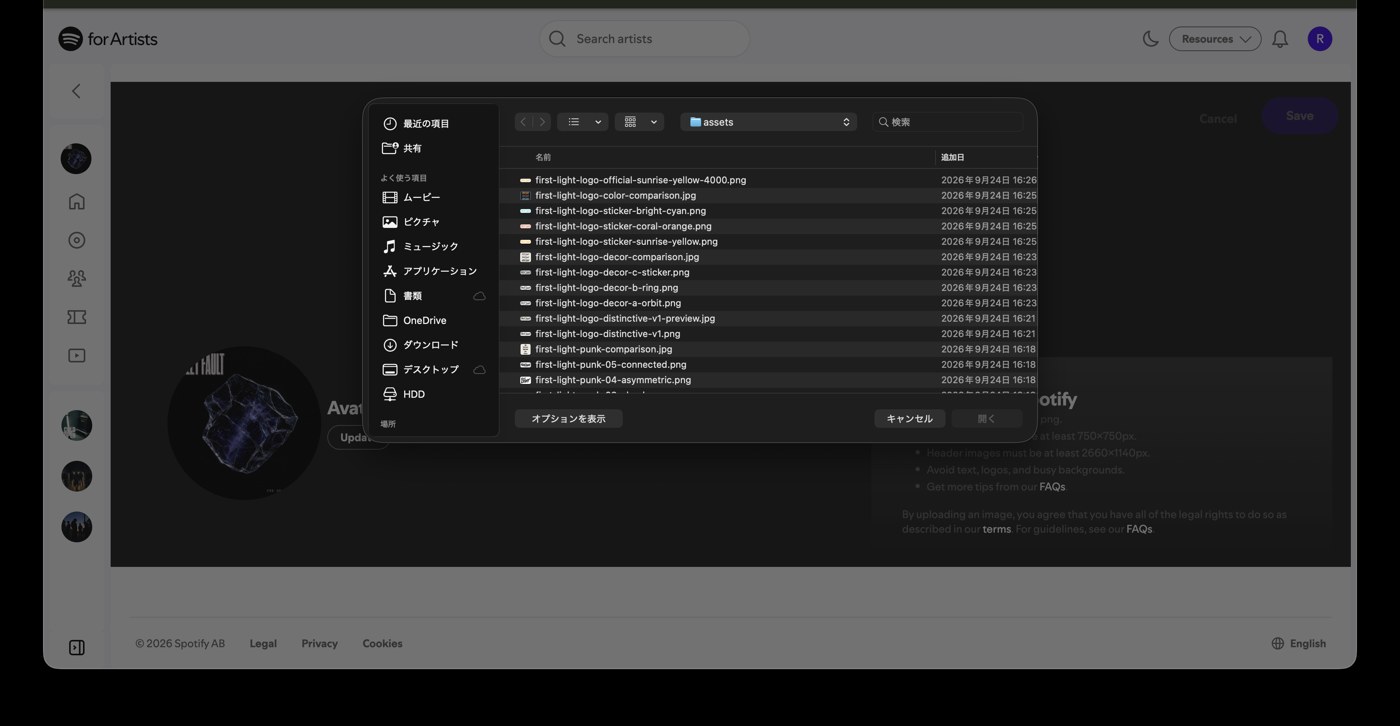Open the Privacy footer link
The image size is (1400, 726).
(x=320, y=644)
